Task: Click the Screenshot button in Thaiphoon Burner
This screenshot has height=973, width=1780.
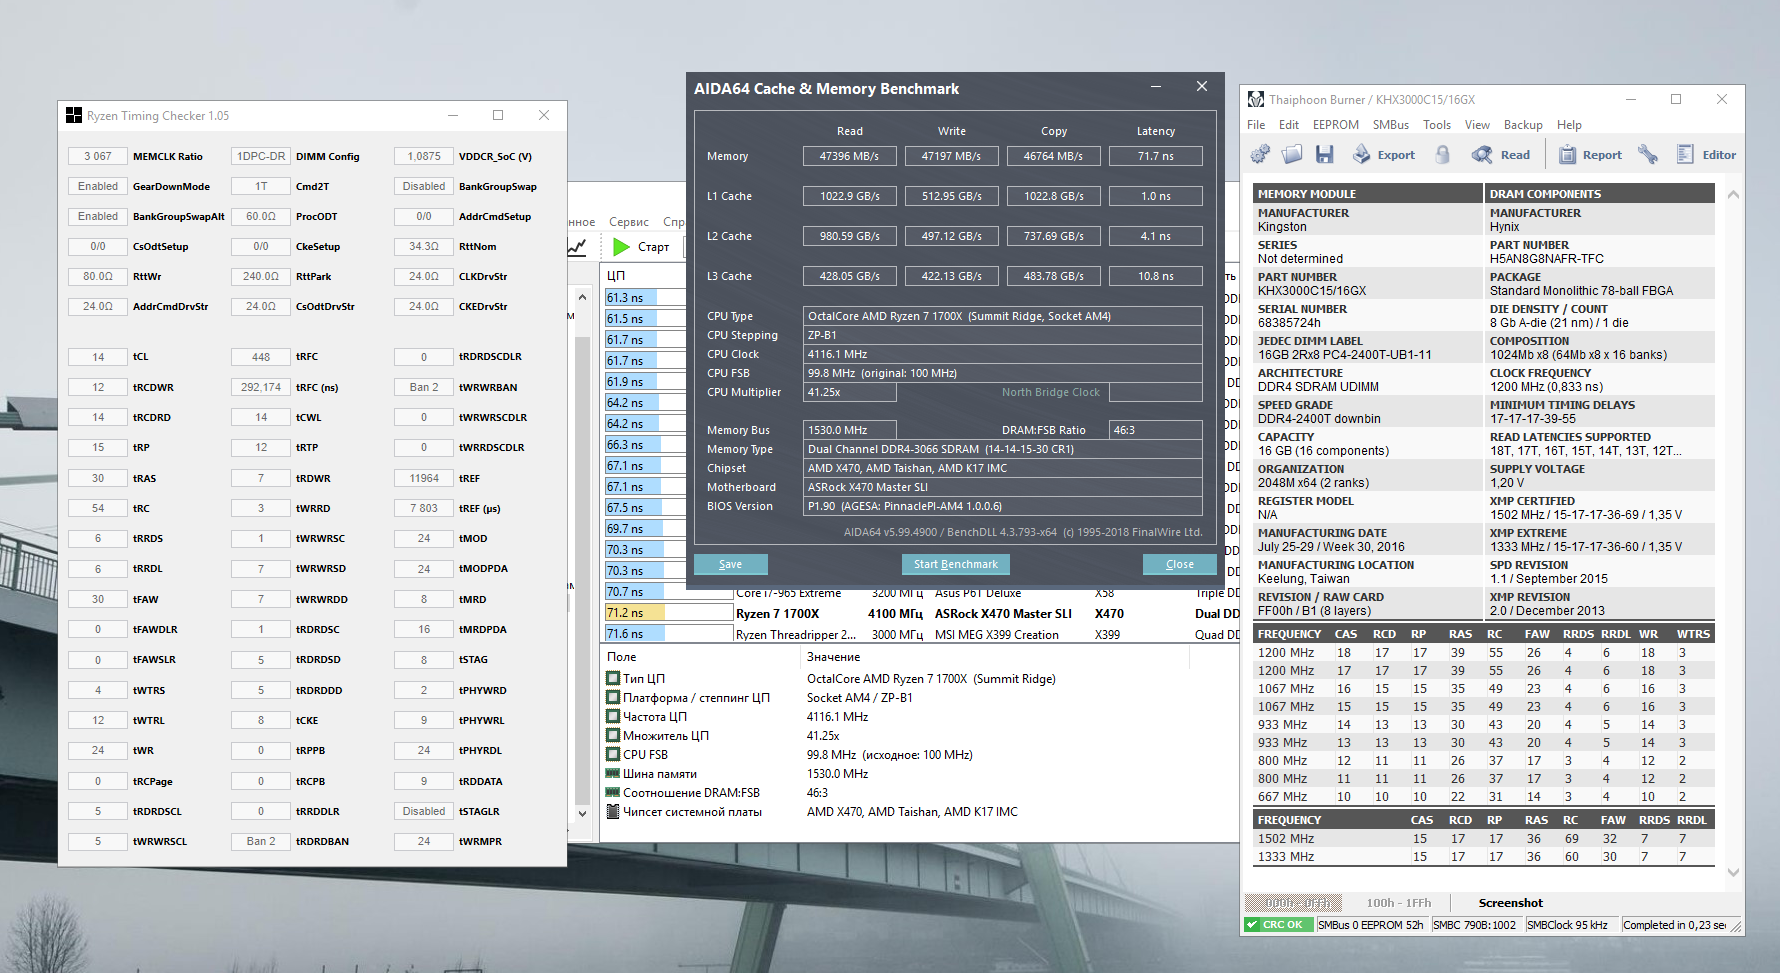Action: coord(1510,903)
